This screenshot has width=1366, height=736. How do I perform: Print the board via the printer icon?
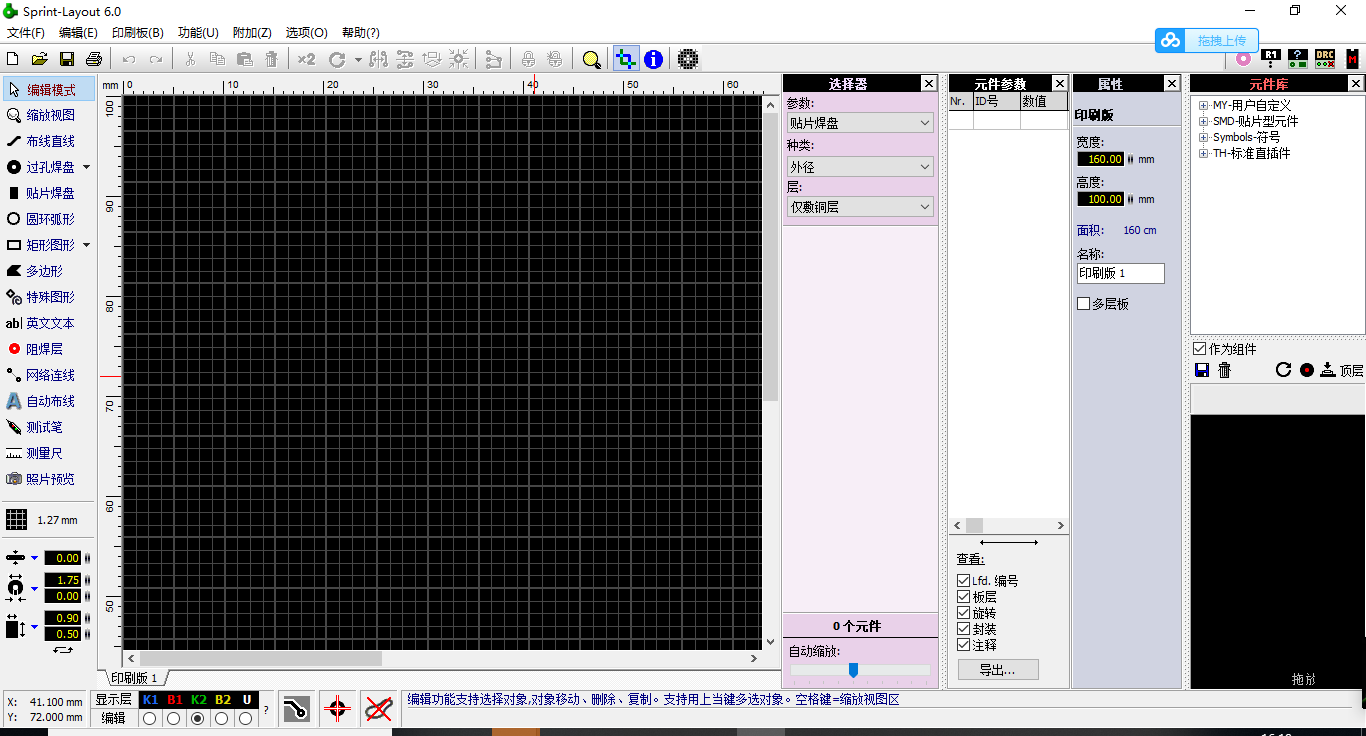[x=94, y=59]
